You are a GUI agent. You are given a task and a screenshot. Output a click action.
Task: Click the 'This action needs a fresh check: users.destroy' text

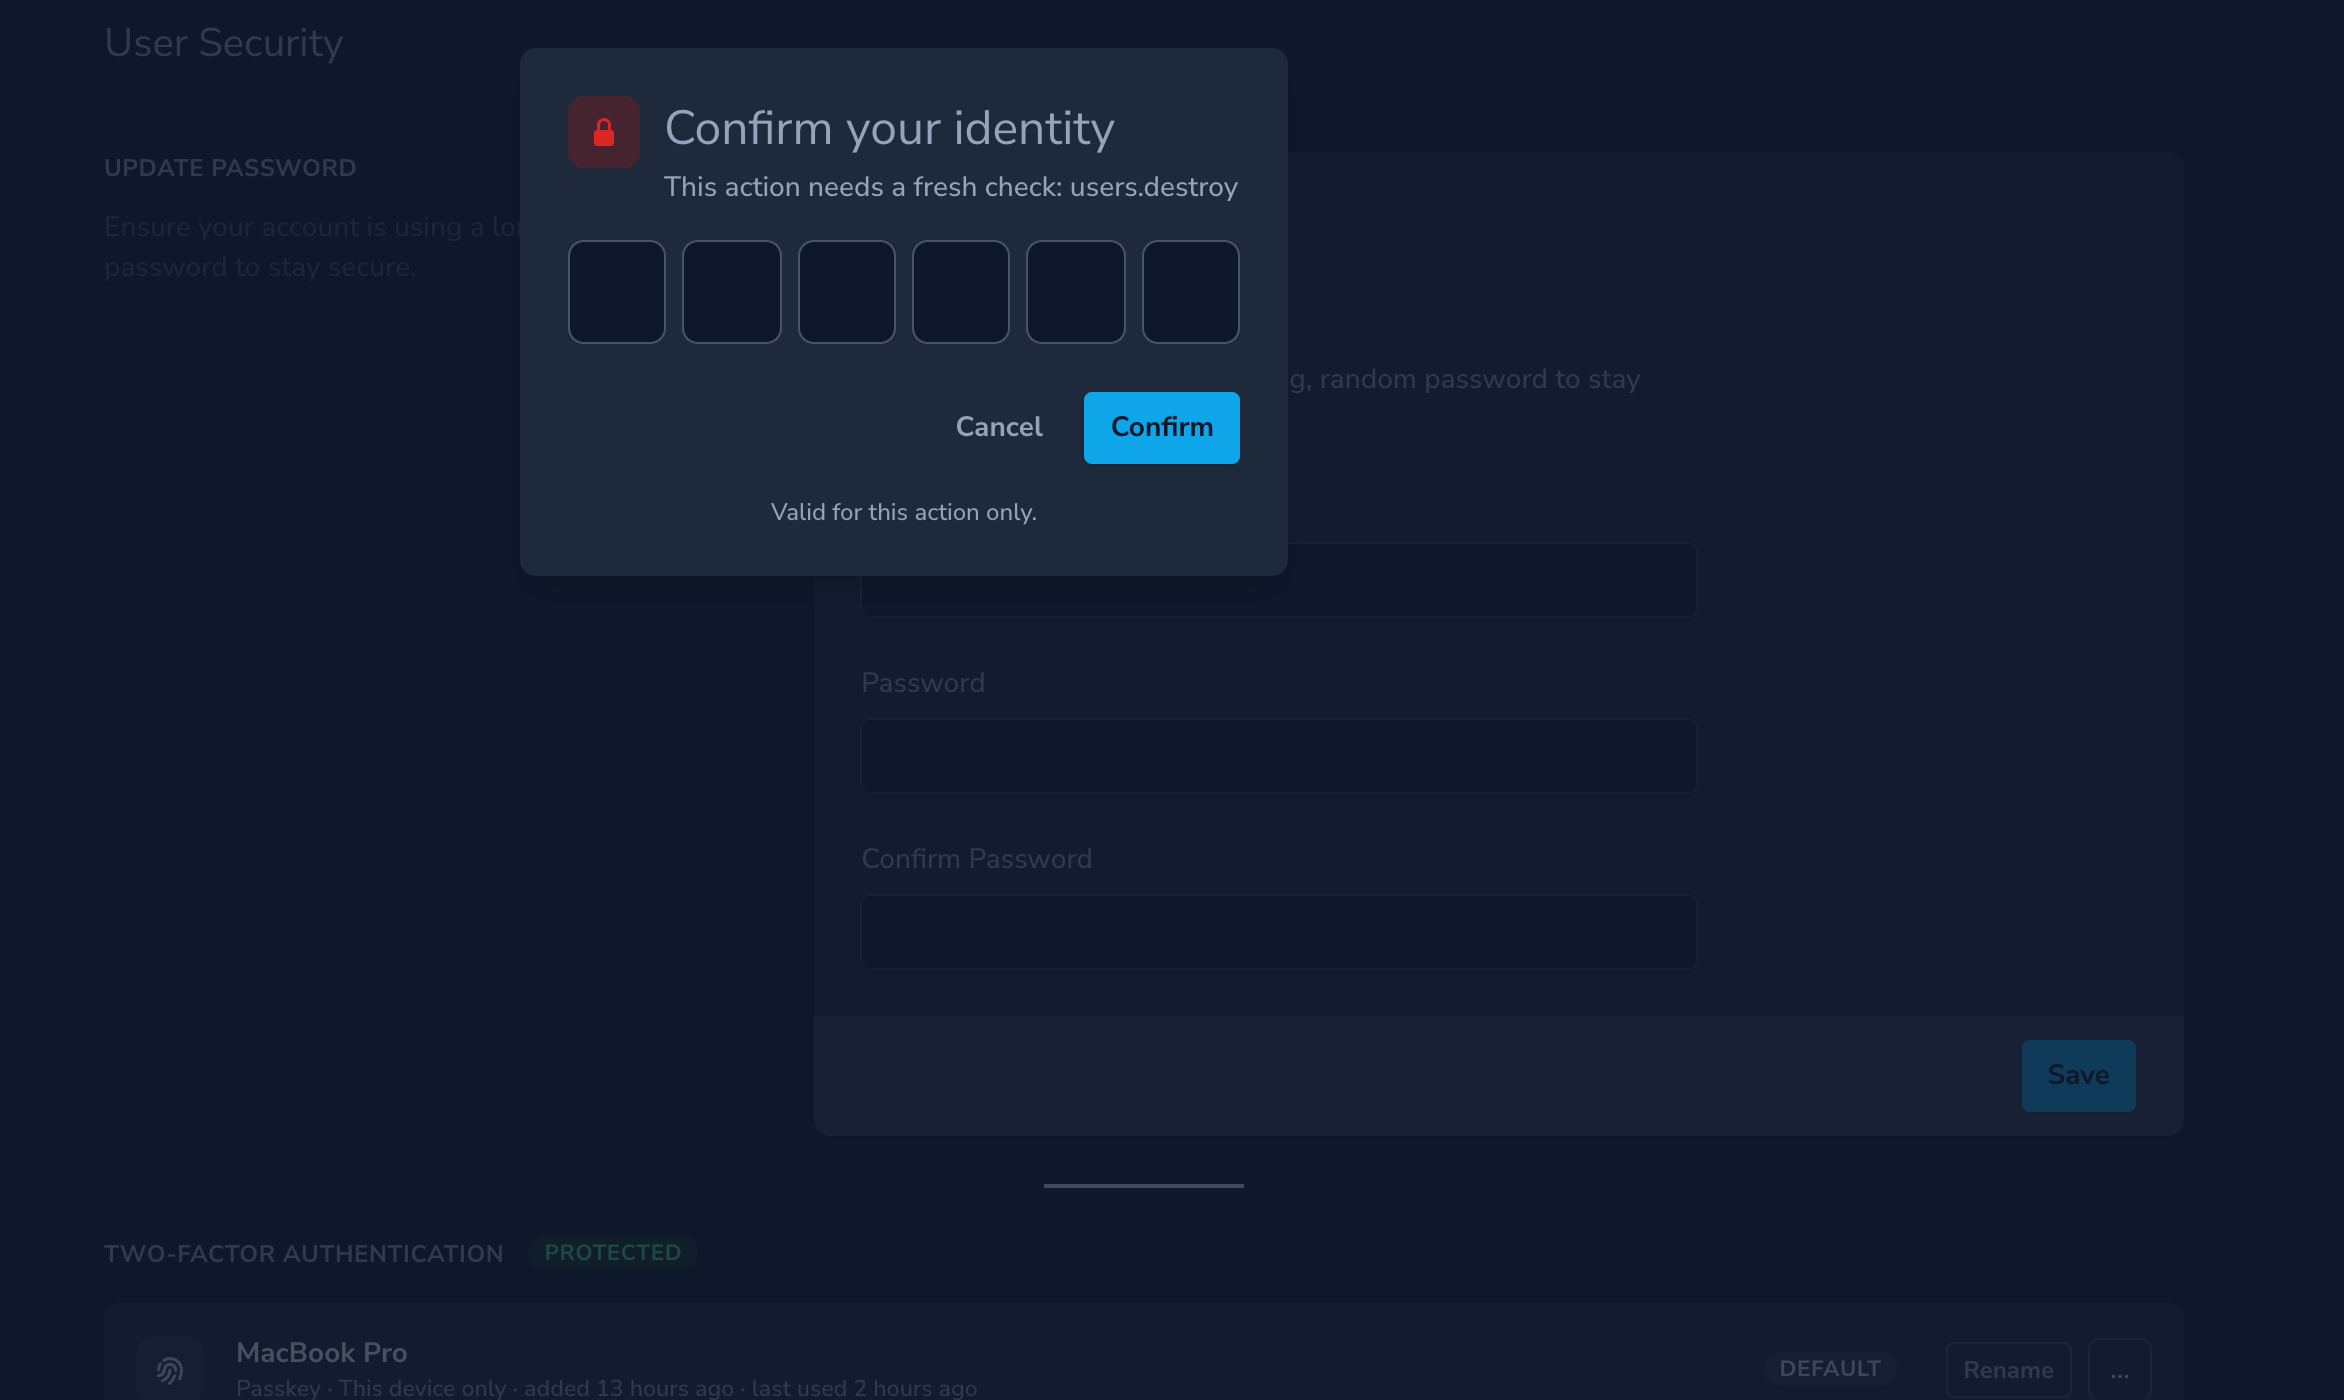pyautogui.click(x=951, y=187)
